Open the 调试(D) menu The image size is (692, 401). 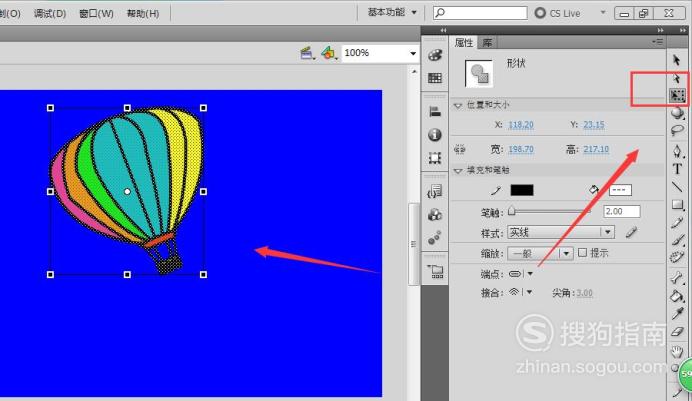coord(50,13)
